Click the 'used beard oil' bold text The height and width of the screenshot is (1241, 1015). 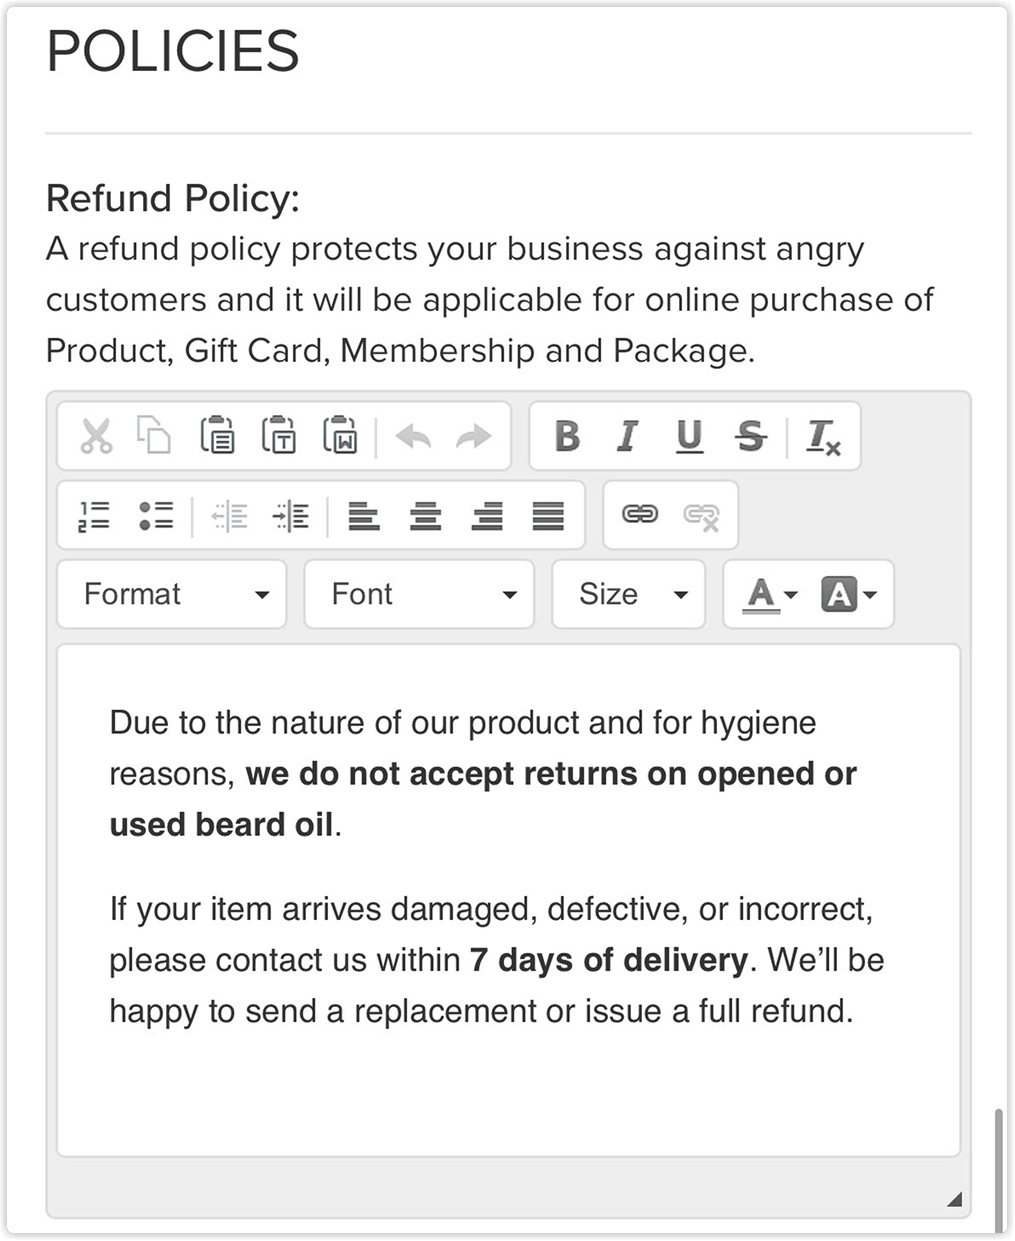tap(221, 825)
